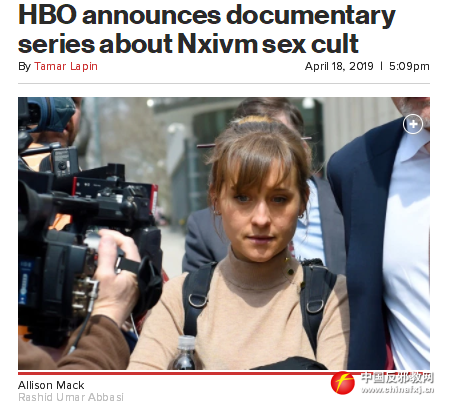Click the separator bar between date and time
The width and height of the screenshot is (449, 408).
click(381, 66)
